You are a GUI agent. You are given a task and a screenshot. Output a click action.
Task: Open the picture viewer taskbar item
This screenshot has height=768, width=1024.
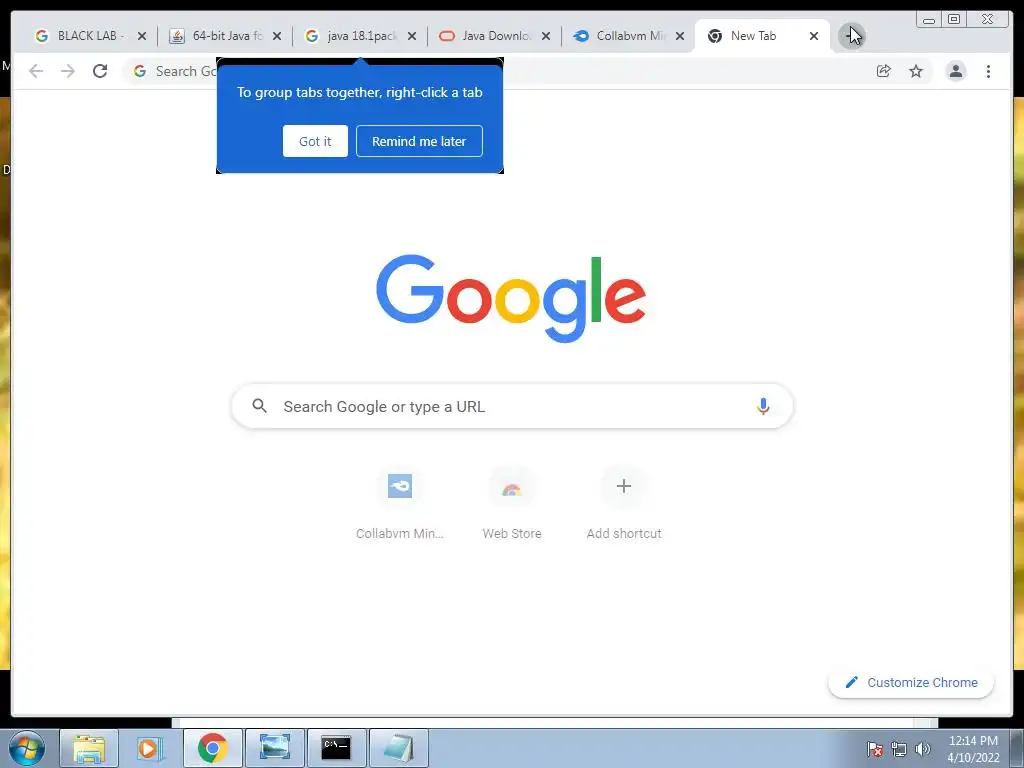[275, 748]
